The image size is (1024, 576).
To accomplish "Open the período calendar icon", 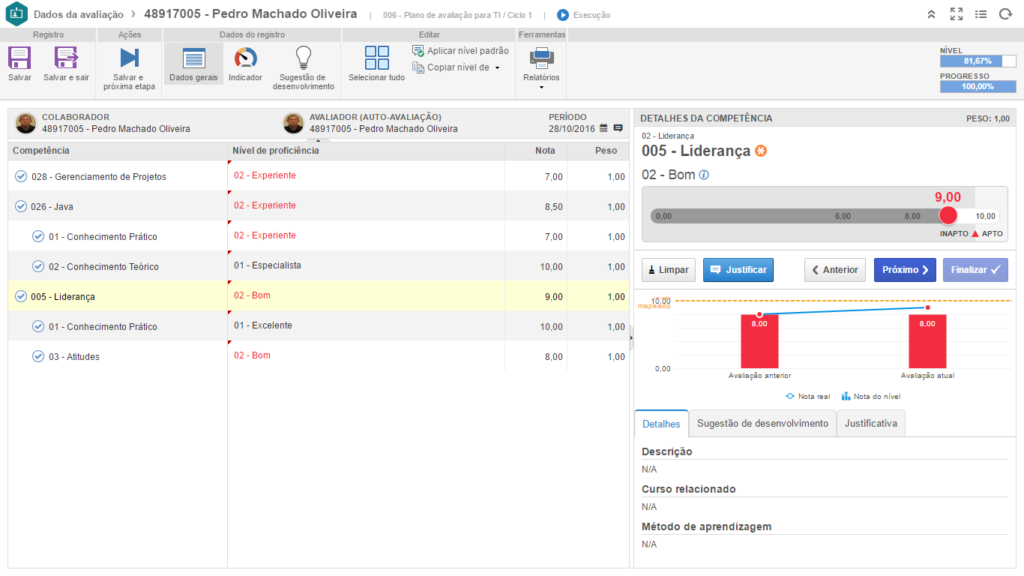I will 603,128.
